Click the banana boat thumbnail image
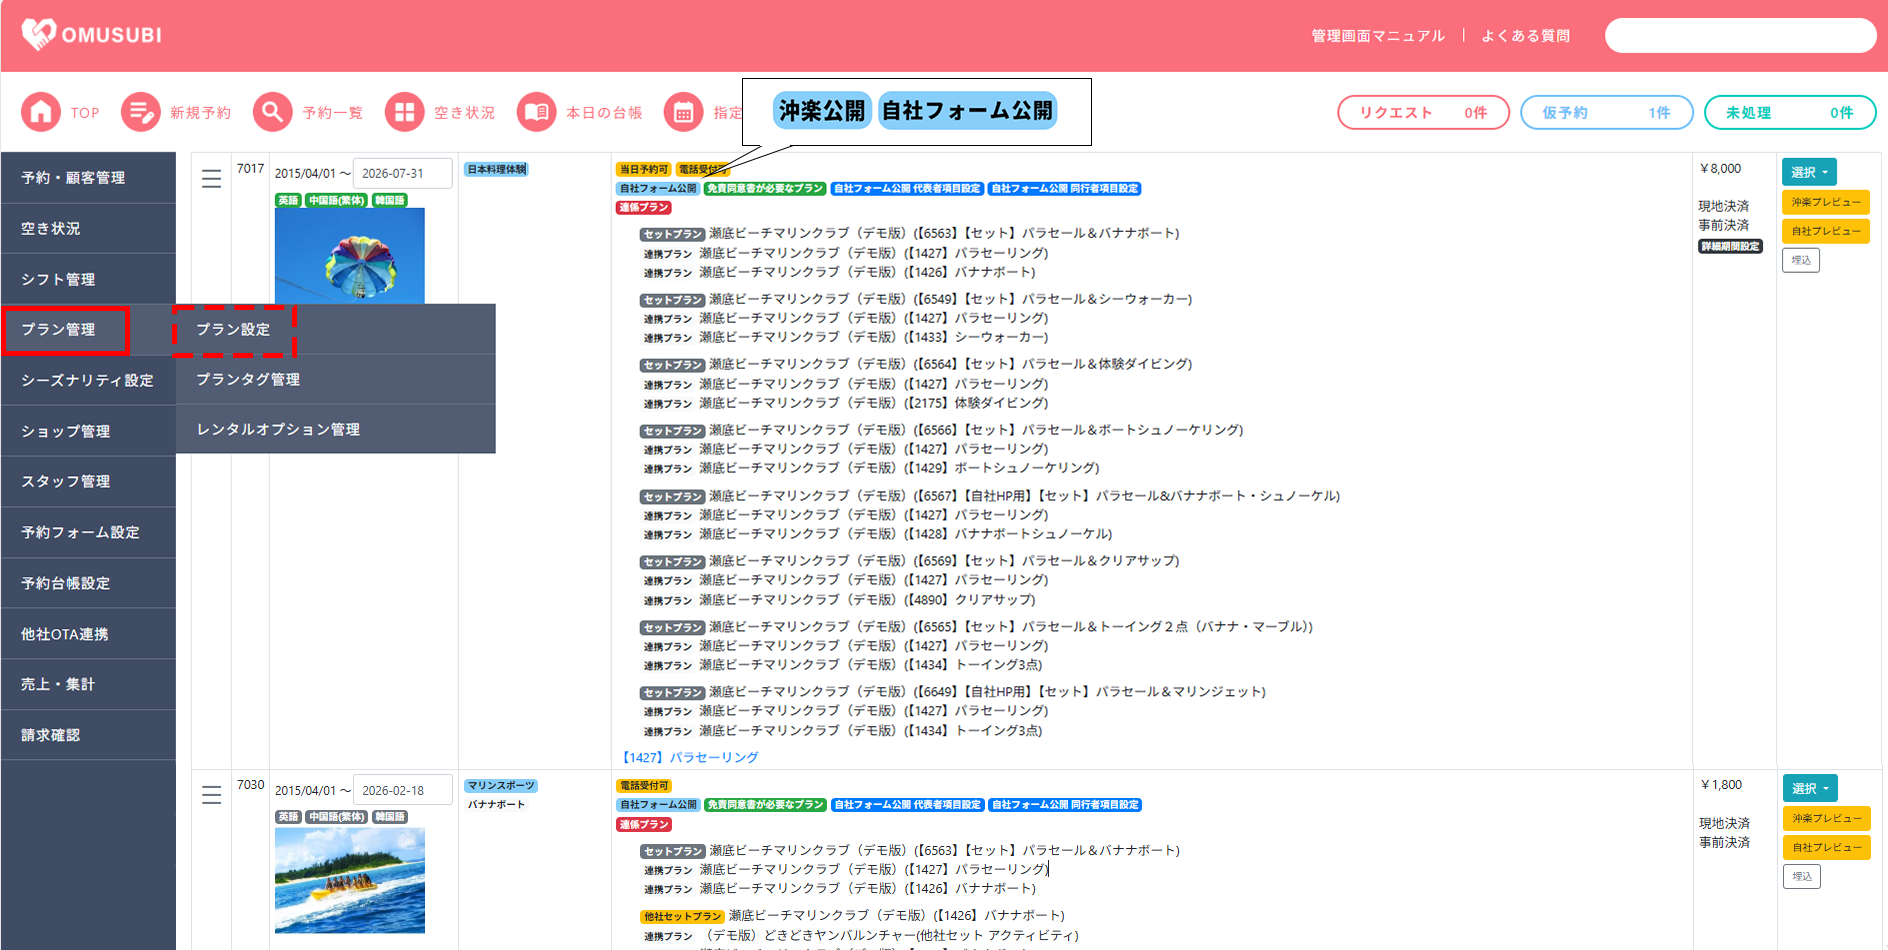Image resolution: width=1888 pixels, height=950 pixels. click(x=349, y=880)
